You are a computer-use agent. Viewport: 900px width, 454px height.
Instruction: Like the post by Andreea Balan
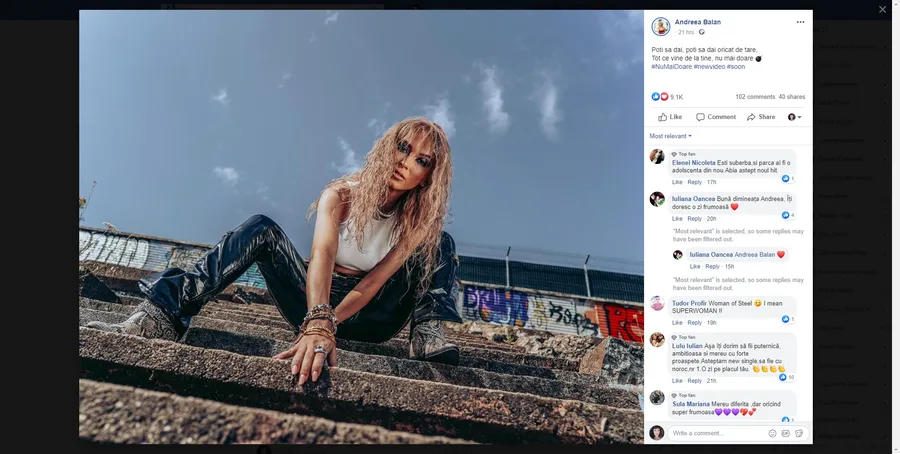click(x=670, y=117)
